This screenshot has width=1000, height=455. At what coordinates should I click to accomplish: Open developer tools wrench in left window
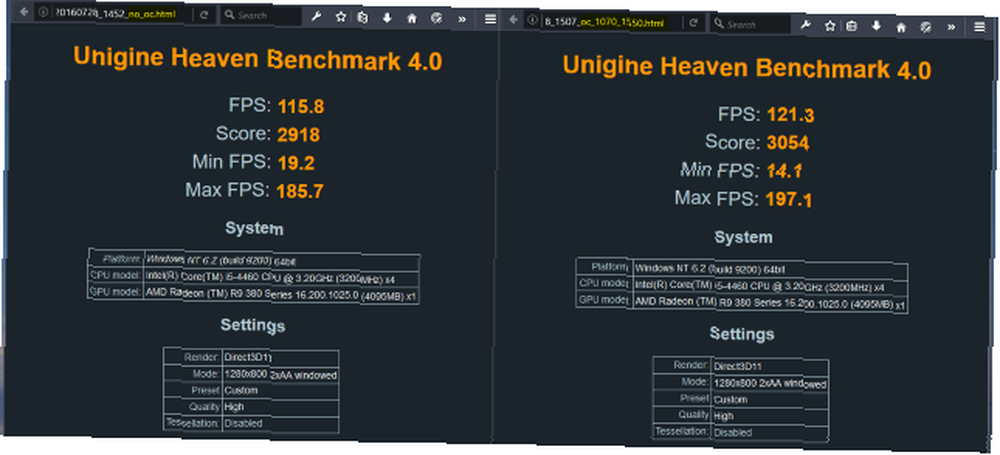tap(316, 17)
